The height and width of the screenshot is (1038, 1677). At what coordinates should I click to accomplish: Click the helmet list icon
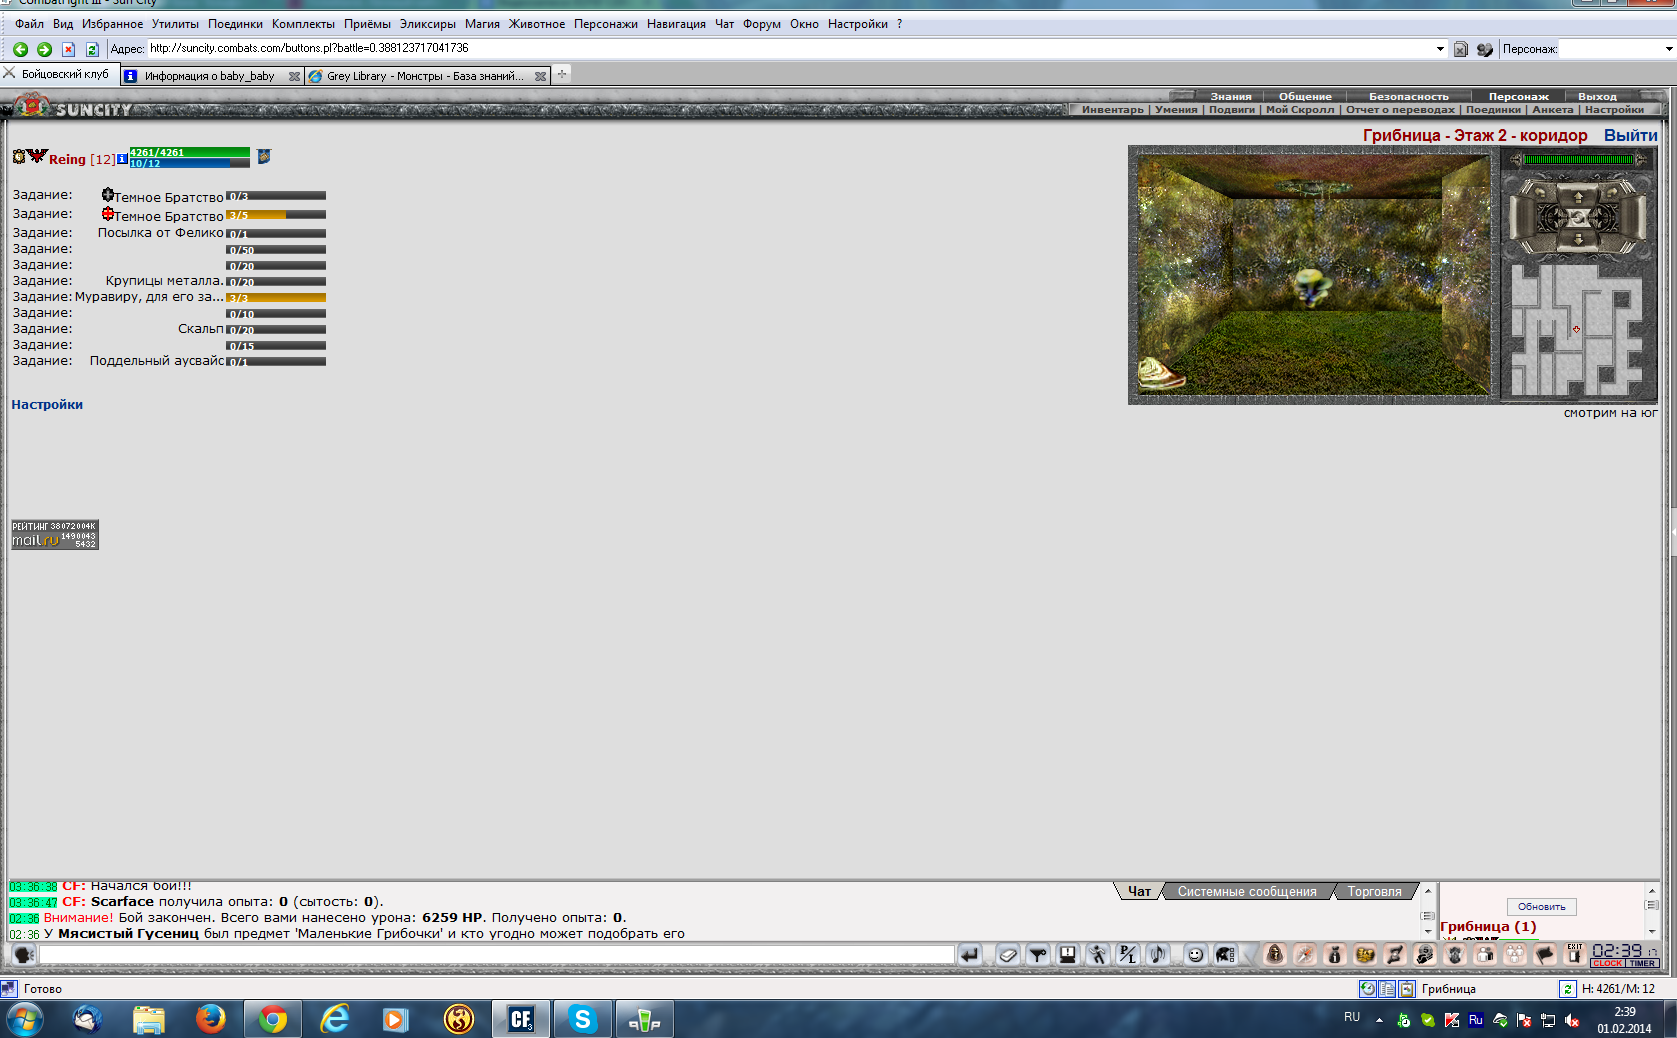(1225, 955)
